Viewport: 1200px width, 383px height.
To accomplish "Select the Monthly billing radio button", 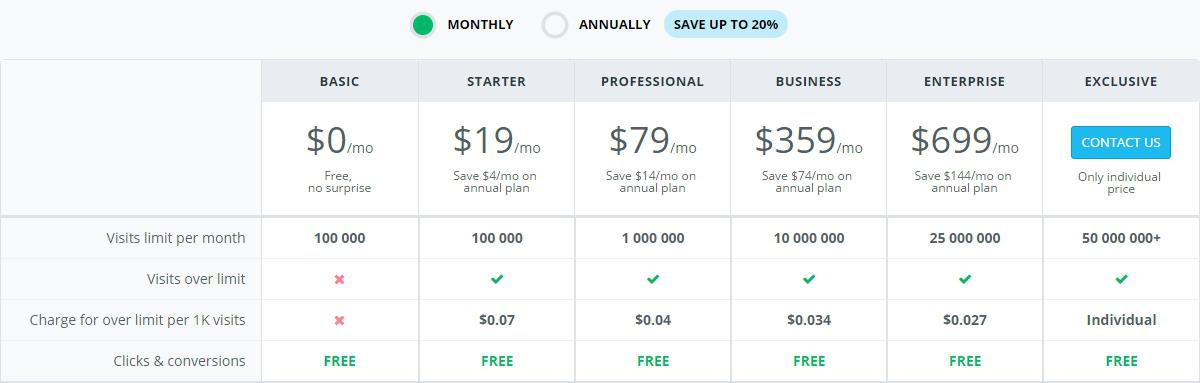I will point(423,25).
